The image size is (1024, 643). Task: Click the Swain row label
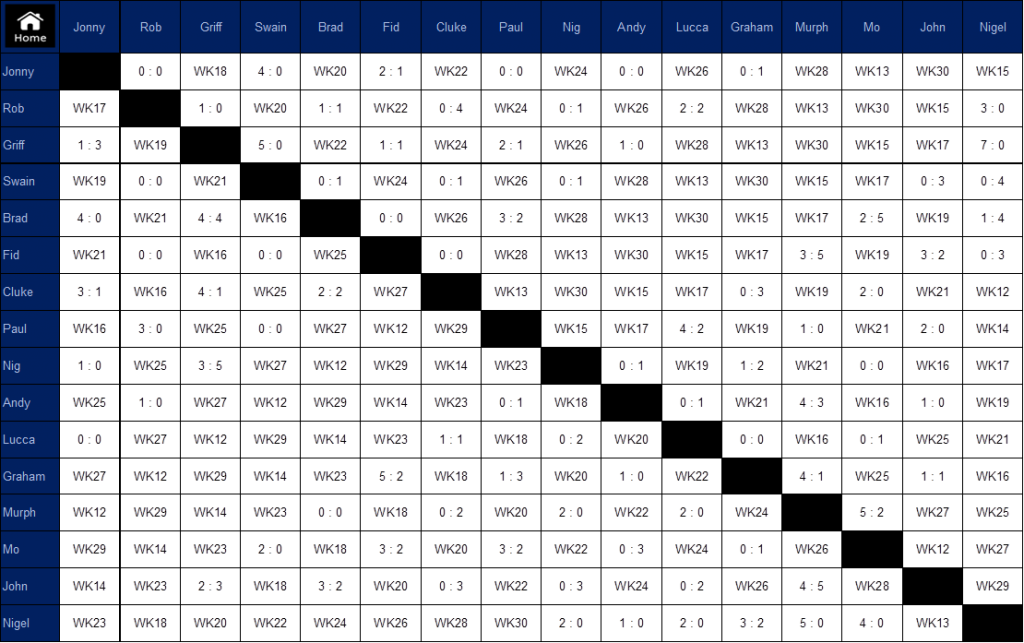[30, 181]
